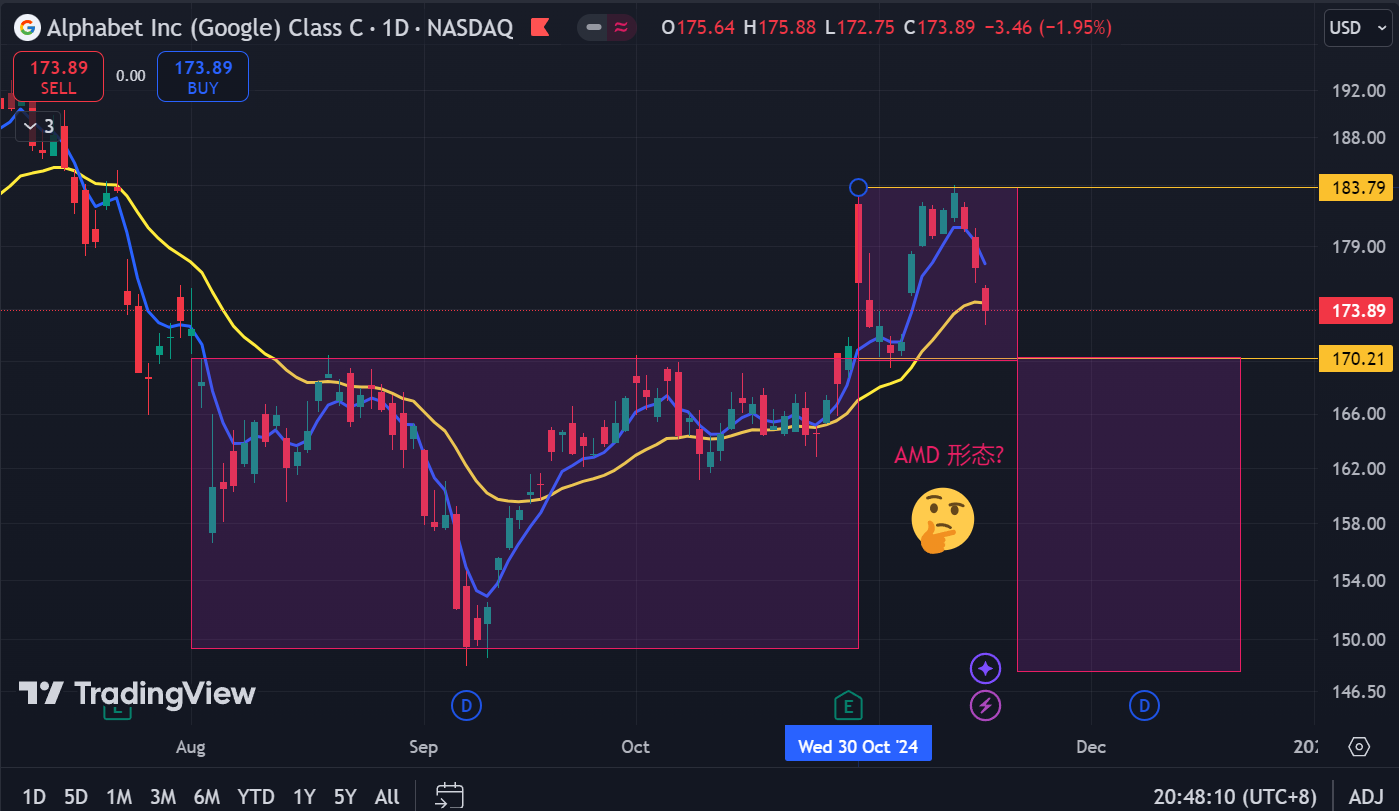This screenshot has width=1399, height=811.
Task: Click the red flag symbol marker
Action: [540, 27]
